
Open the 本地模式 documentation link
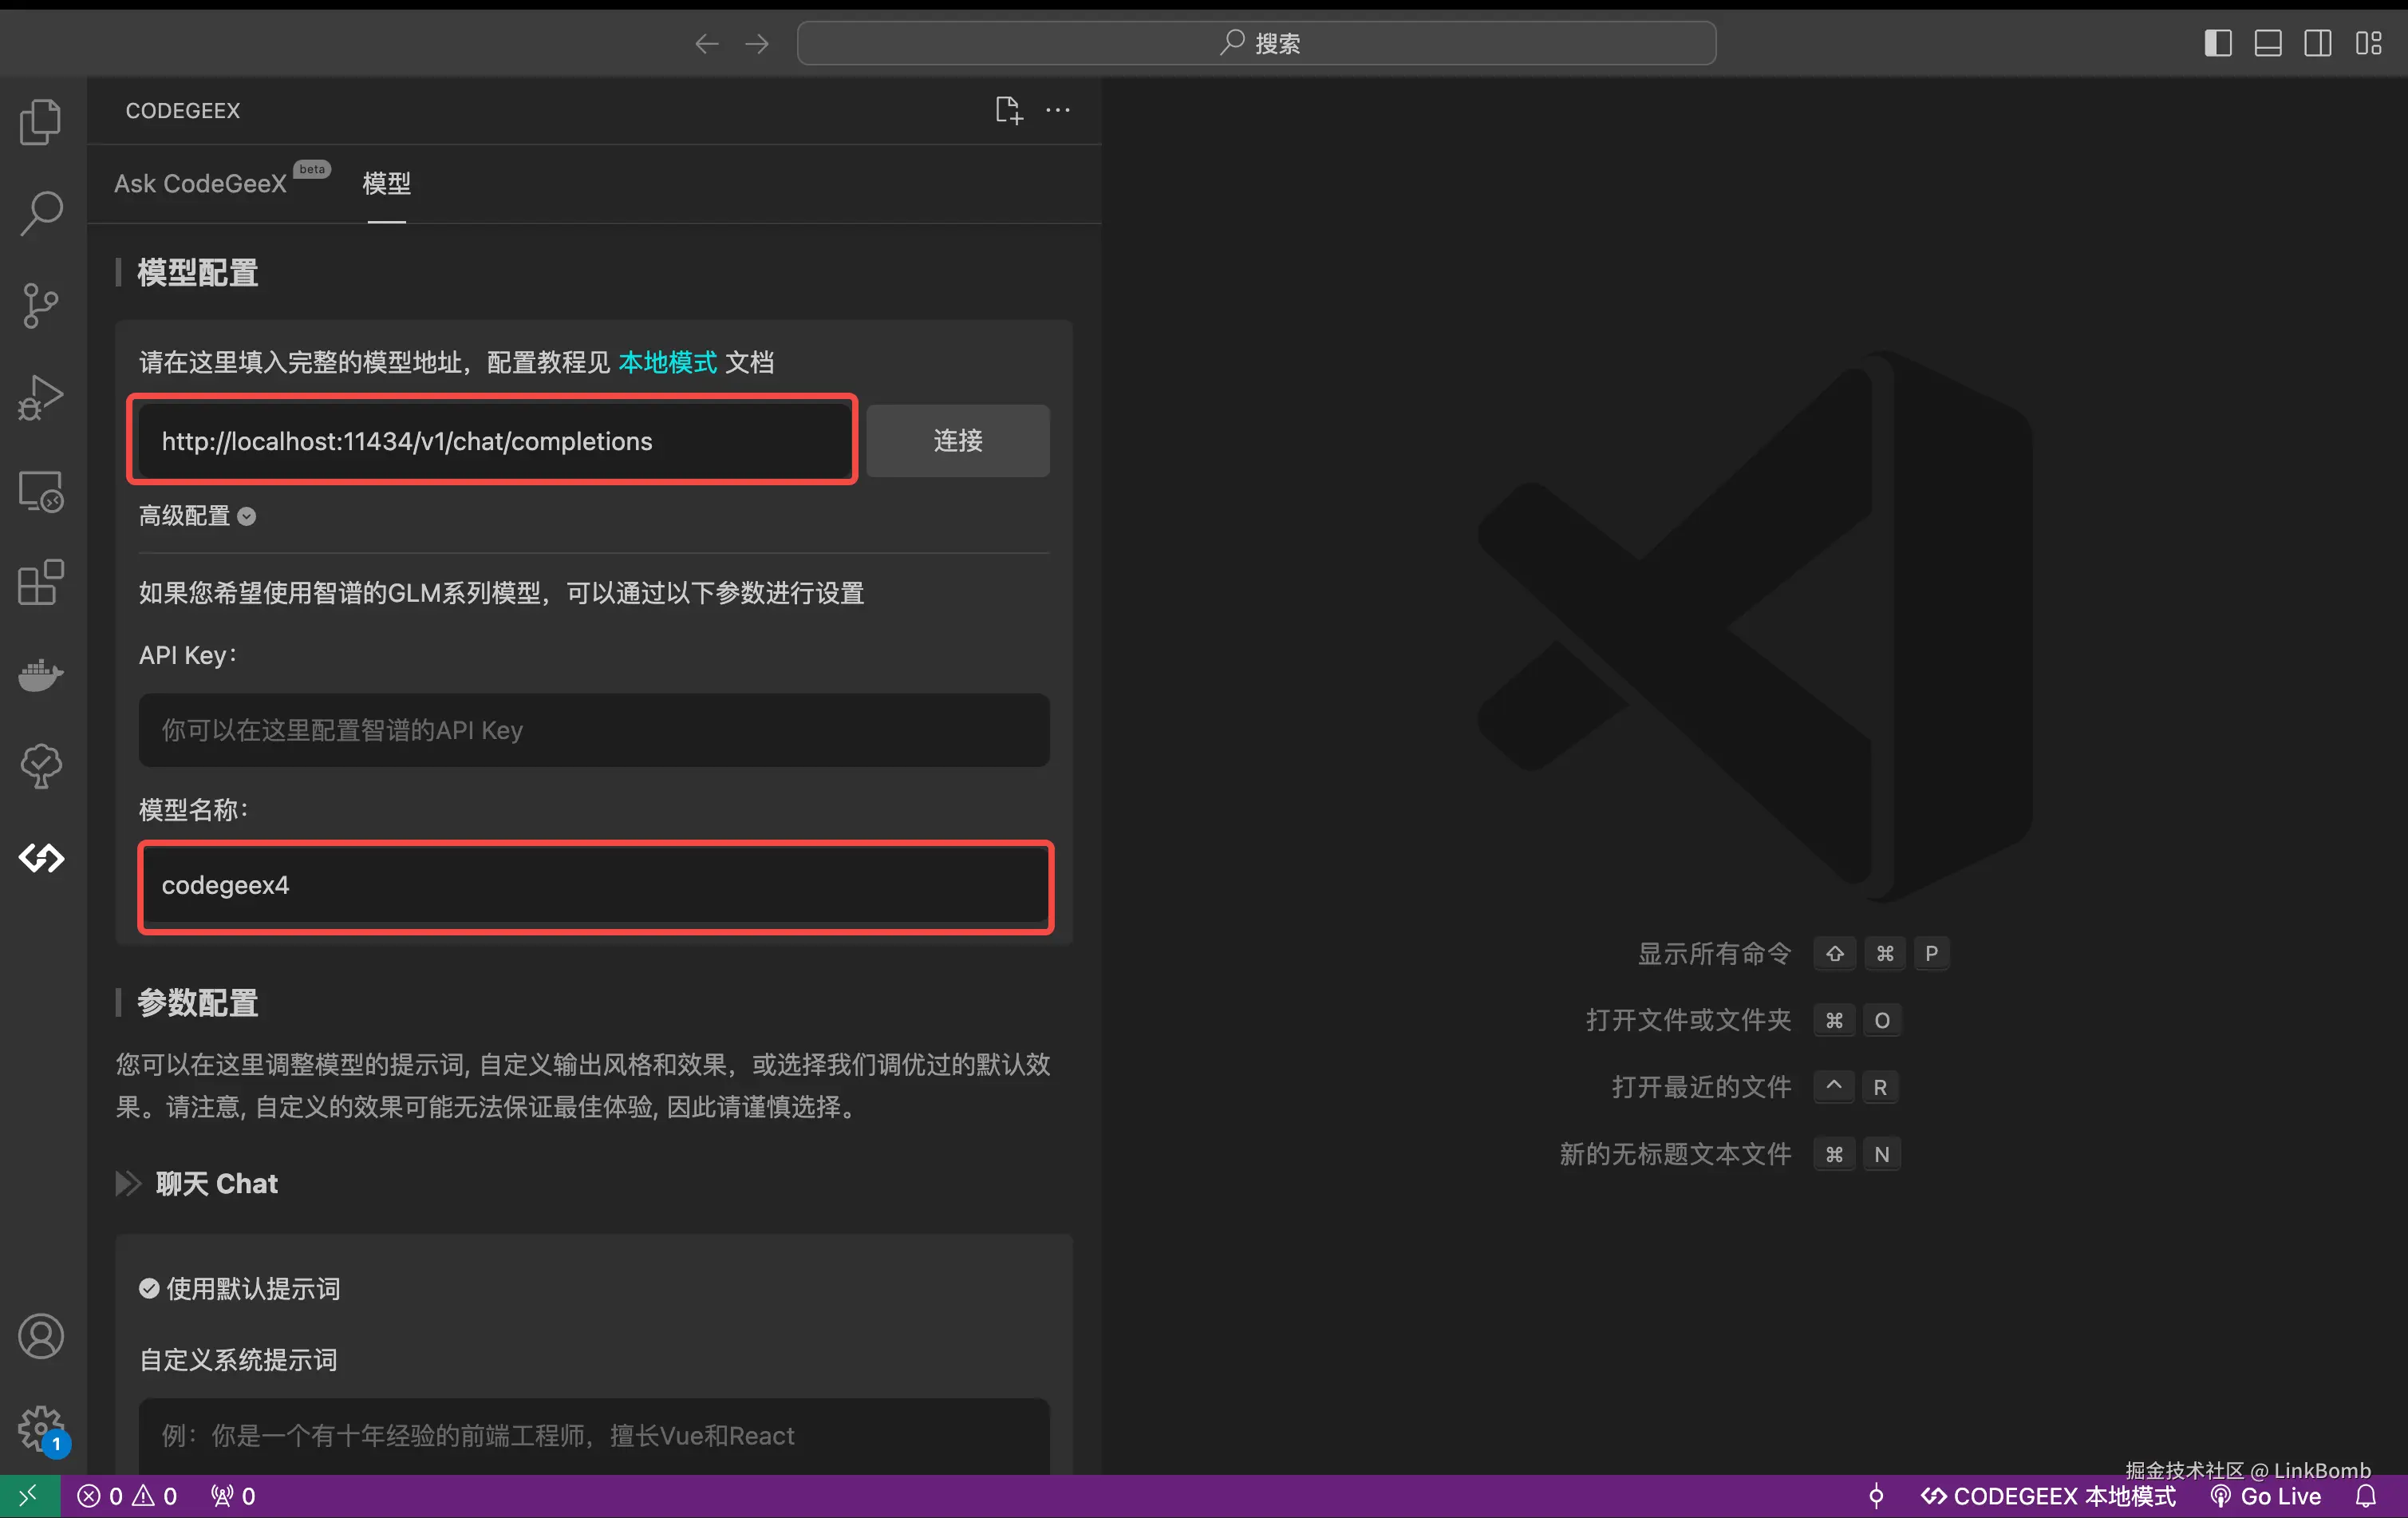[667, 362]
